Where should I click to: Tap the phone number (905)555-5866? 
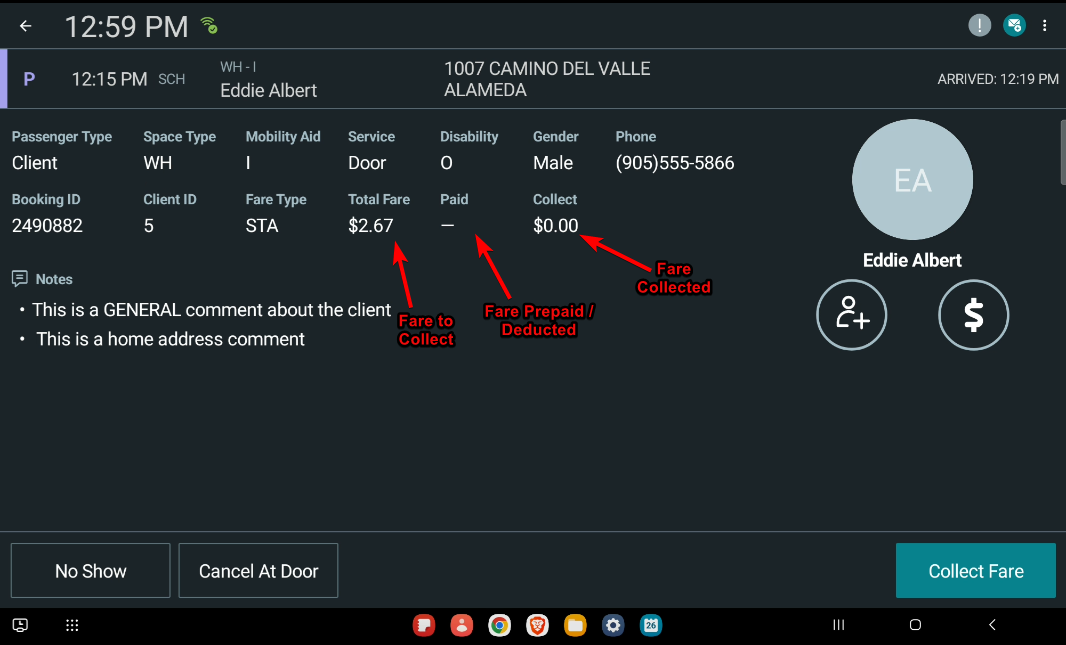675,163
